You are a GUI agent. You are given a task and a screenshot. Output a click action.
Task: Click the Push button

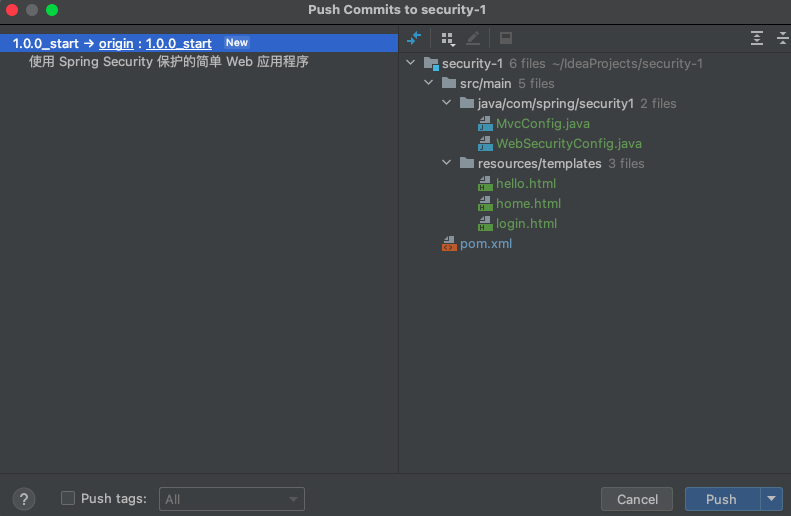pyautogui.click(x=722, y=499)
